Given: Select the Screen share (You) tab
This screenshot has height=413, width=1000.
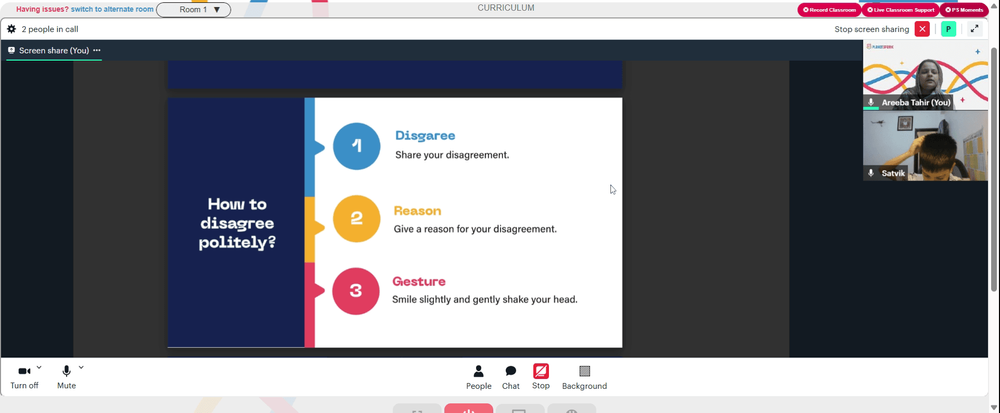Looking at the screenshot, I should 54,50.
